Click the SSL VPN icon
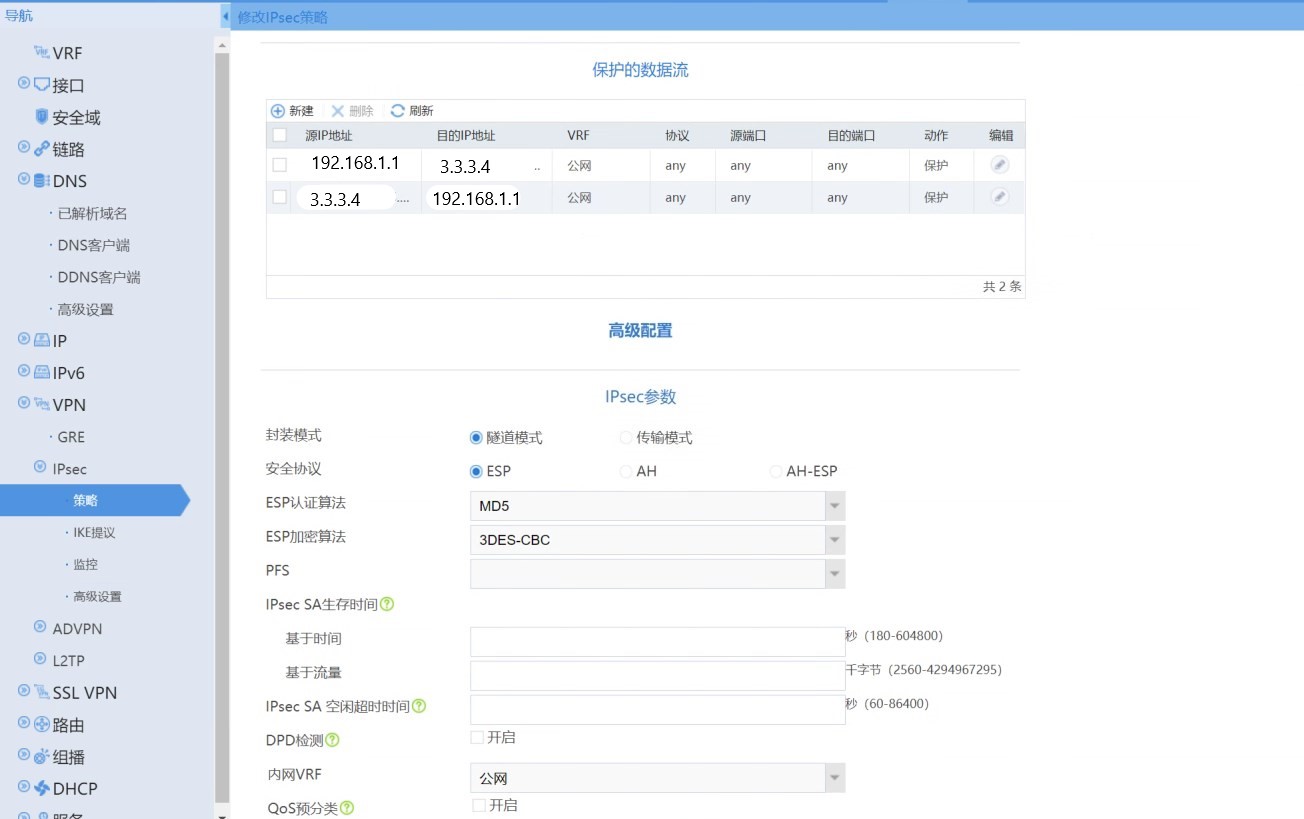The width and height of the screenshot is (1304, 819). [42, 692]
